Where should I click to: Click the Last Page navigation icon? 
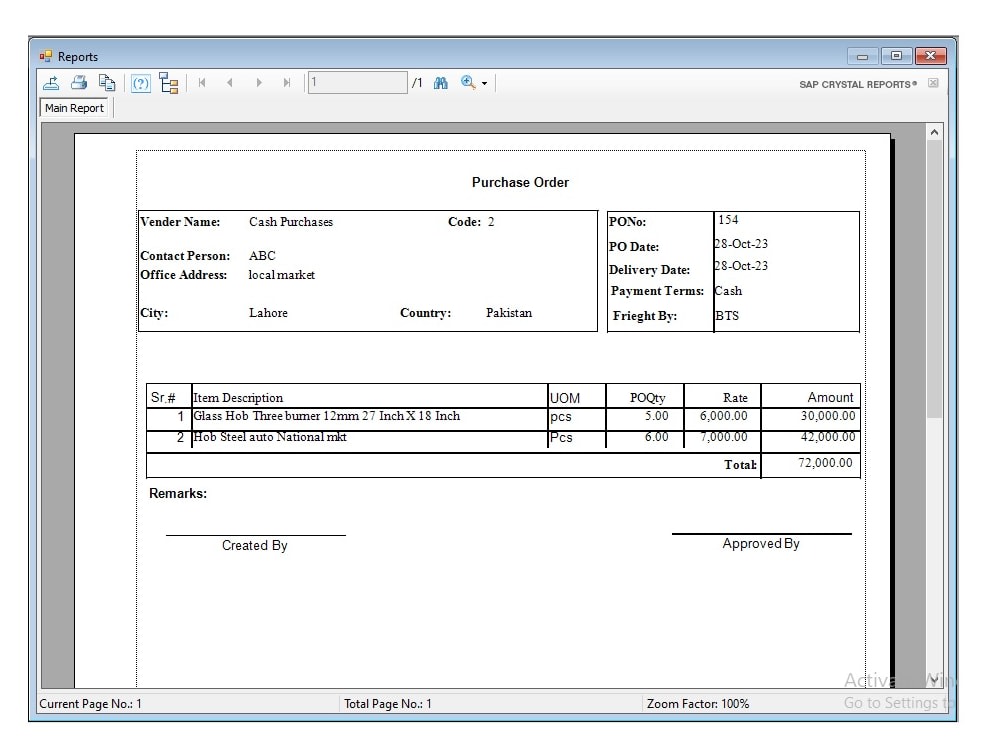(288, 83)
